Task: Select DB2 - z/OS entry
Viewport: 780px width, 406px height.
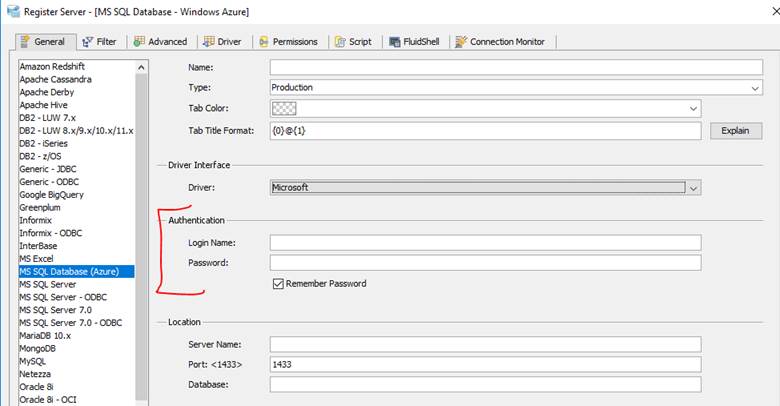Action: (41, 156)
